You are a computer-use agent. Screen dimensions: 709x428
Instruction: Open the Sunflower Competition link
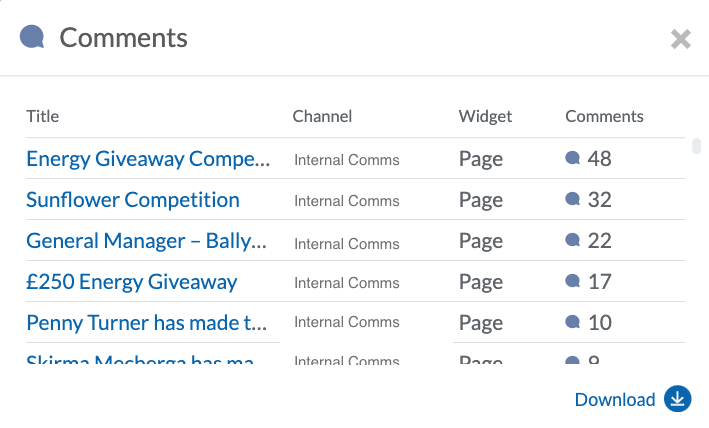pos(133,200)
